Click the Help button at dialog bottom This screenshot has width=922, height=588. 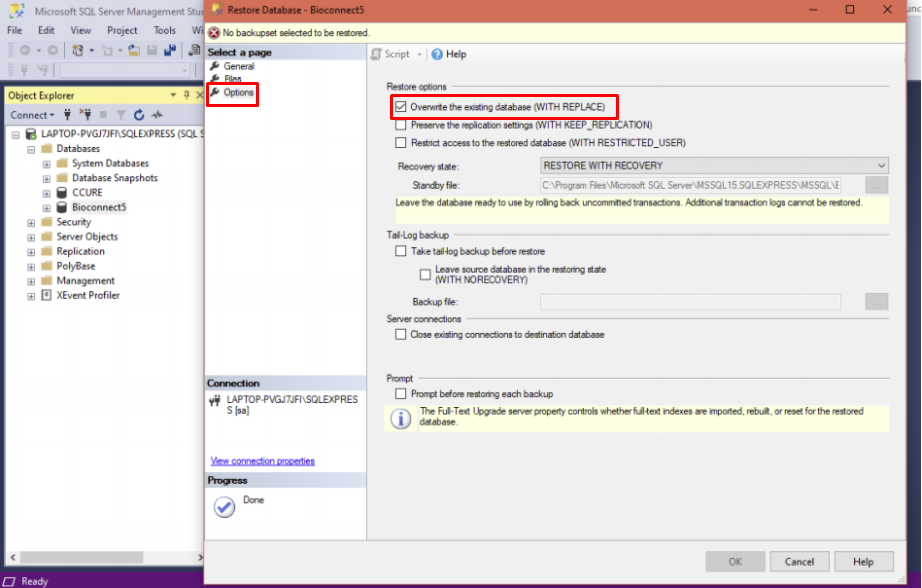[x=863, y=562]
